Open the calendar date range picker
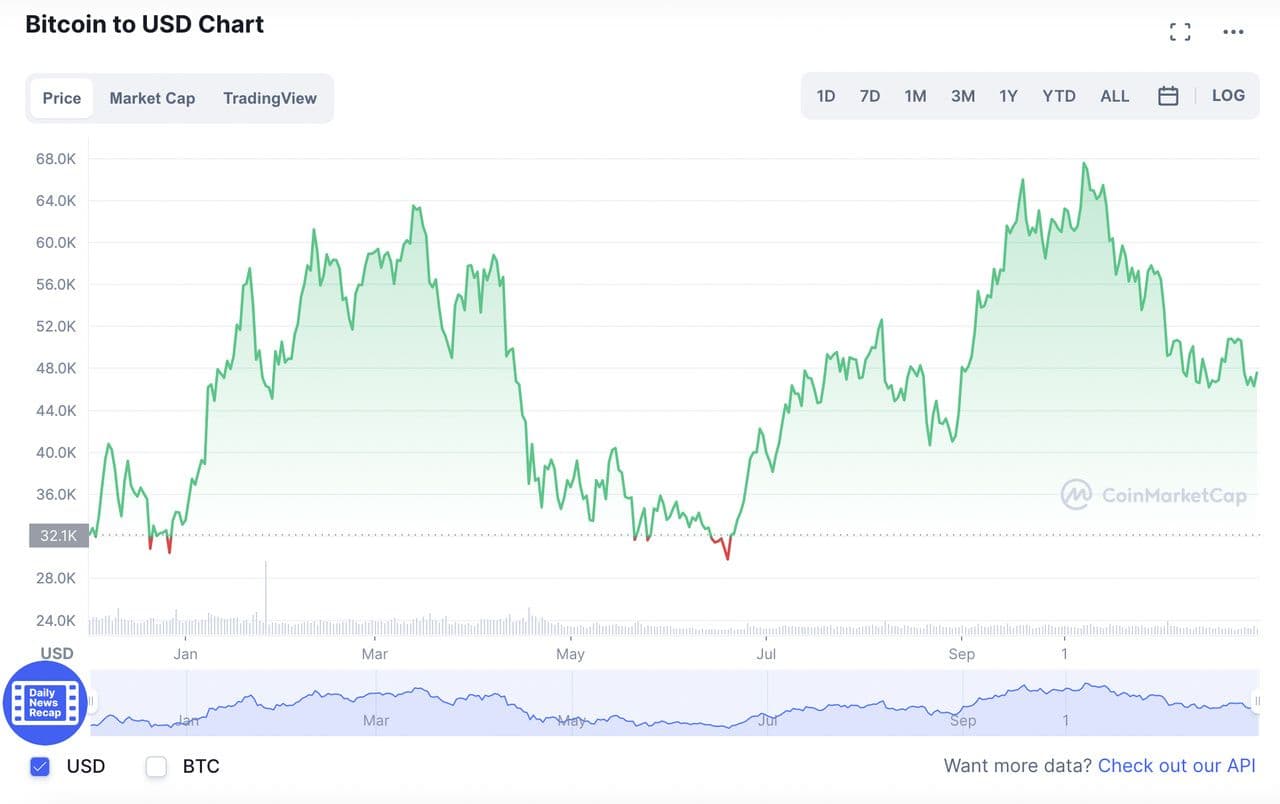Screen dimensions: 1280x804 pos(1168,96)
